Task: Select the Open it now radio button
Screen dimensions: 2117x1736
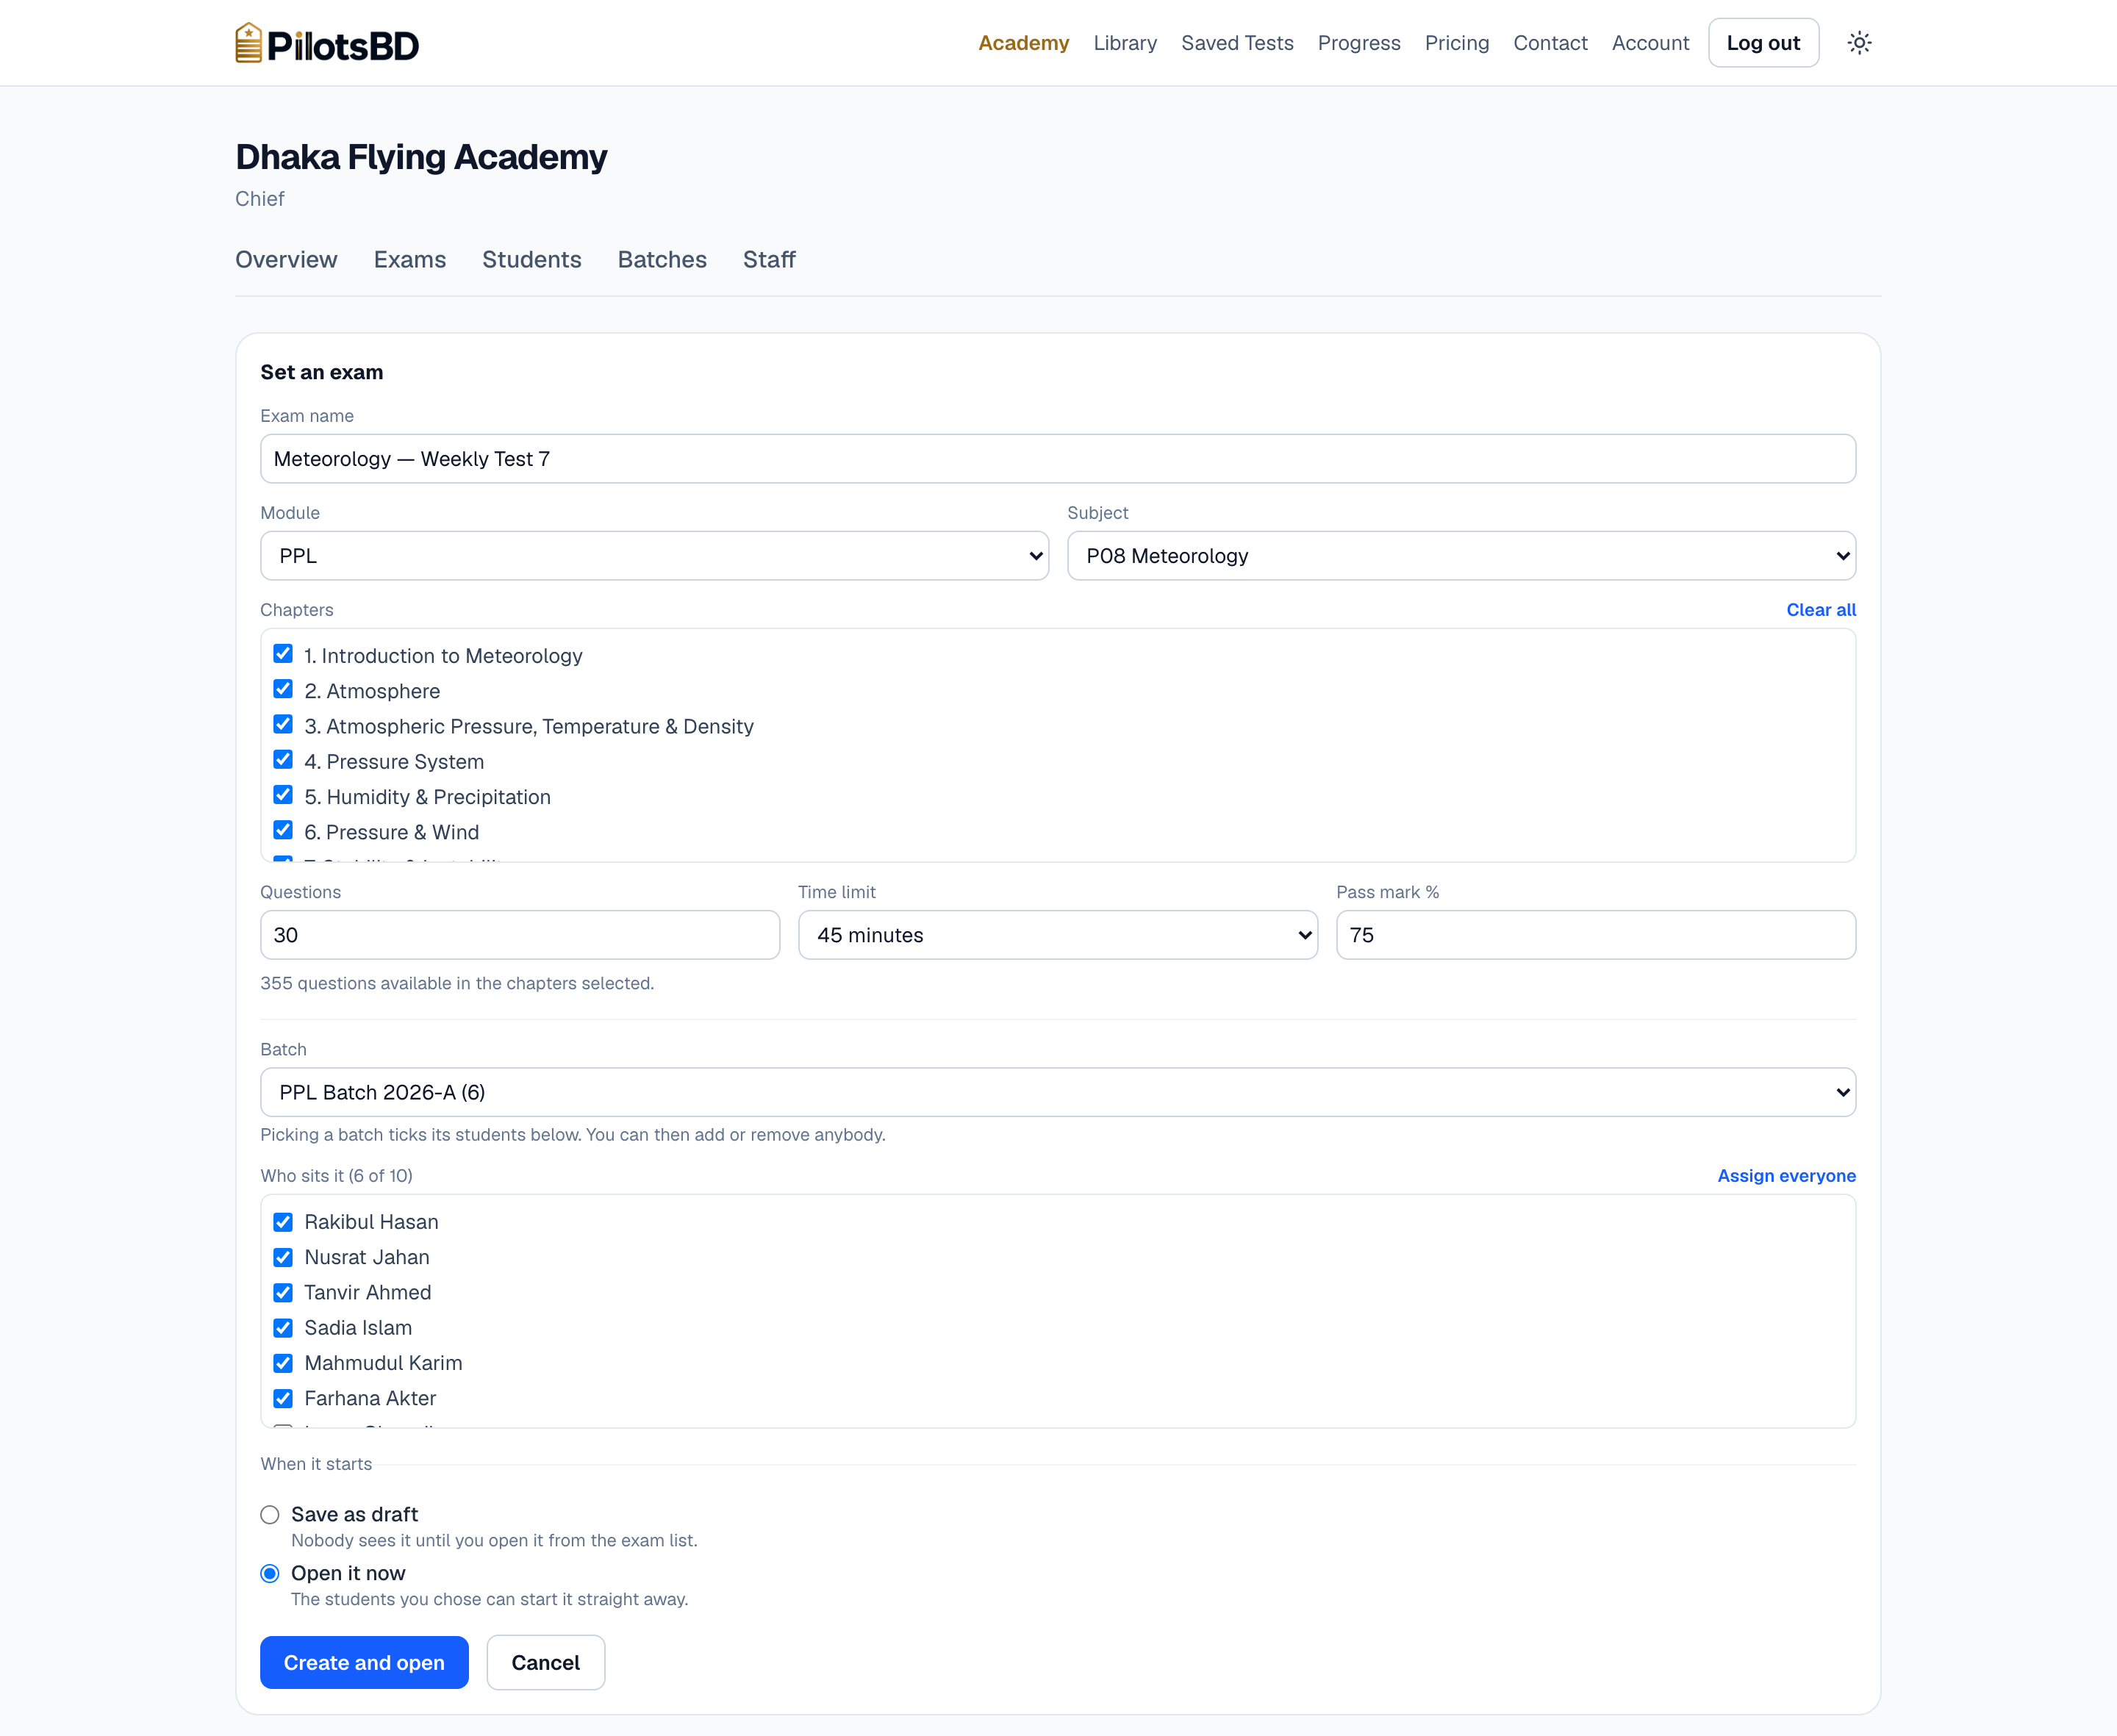Action: [x=270, y=1573]
